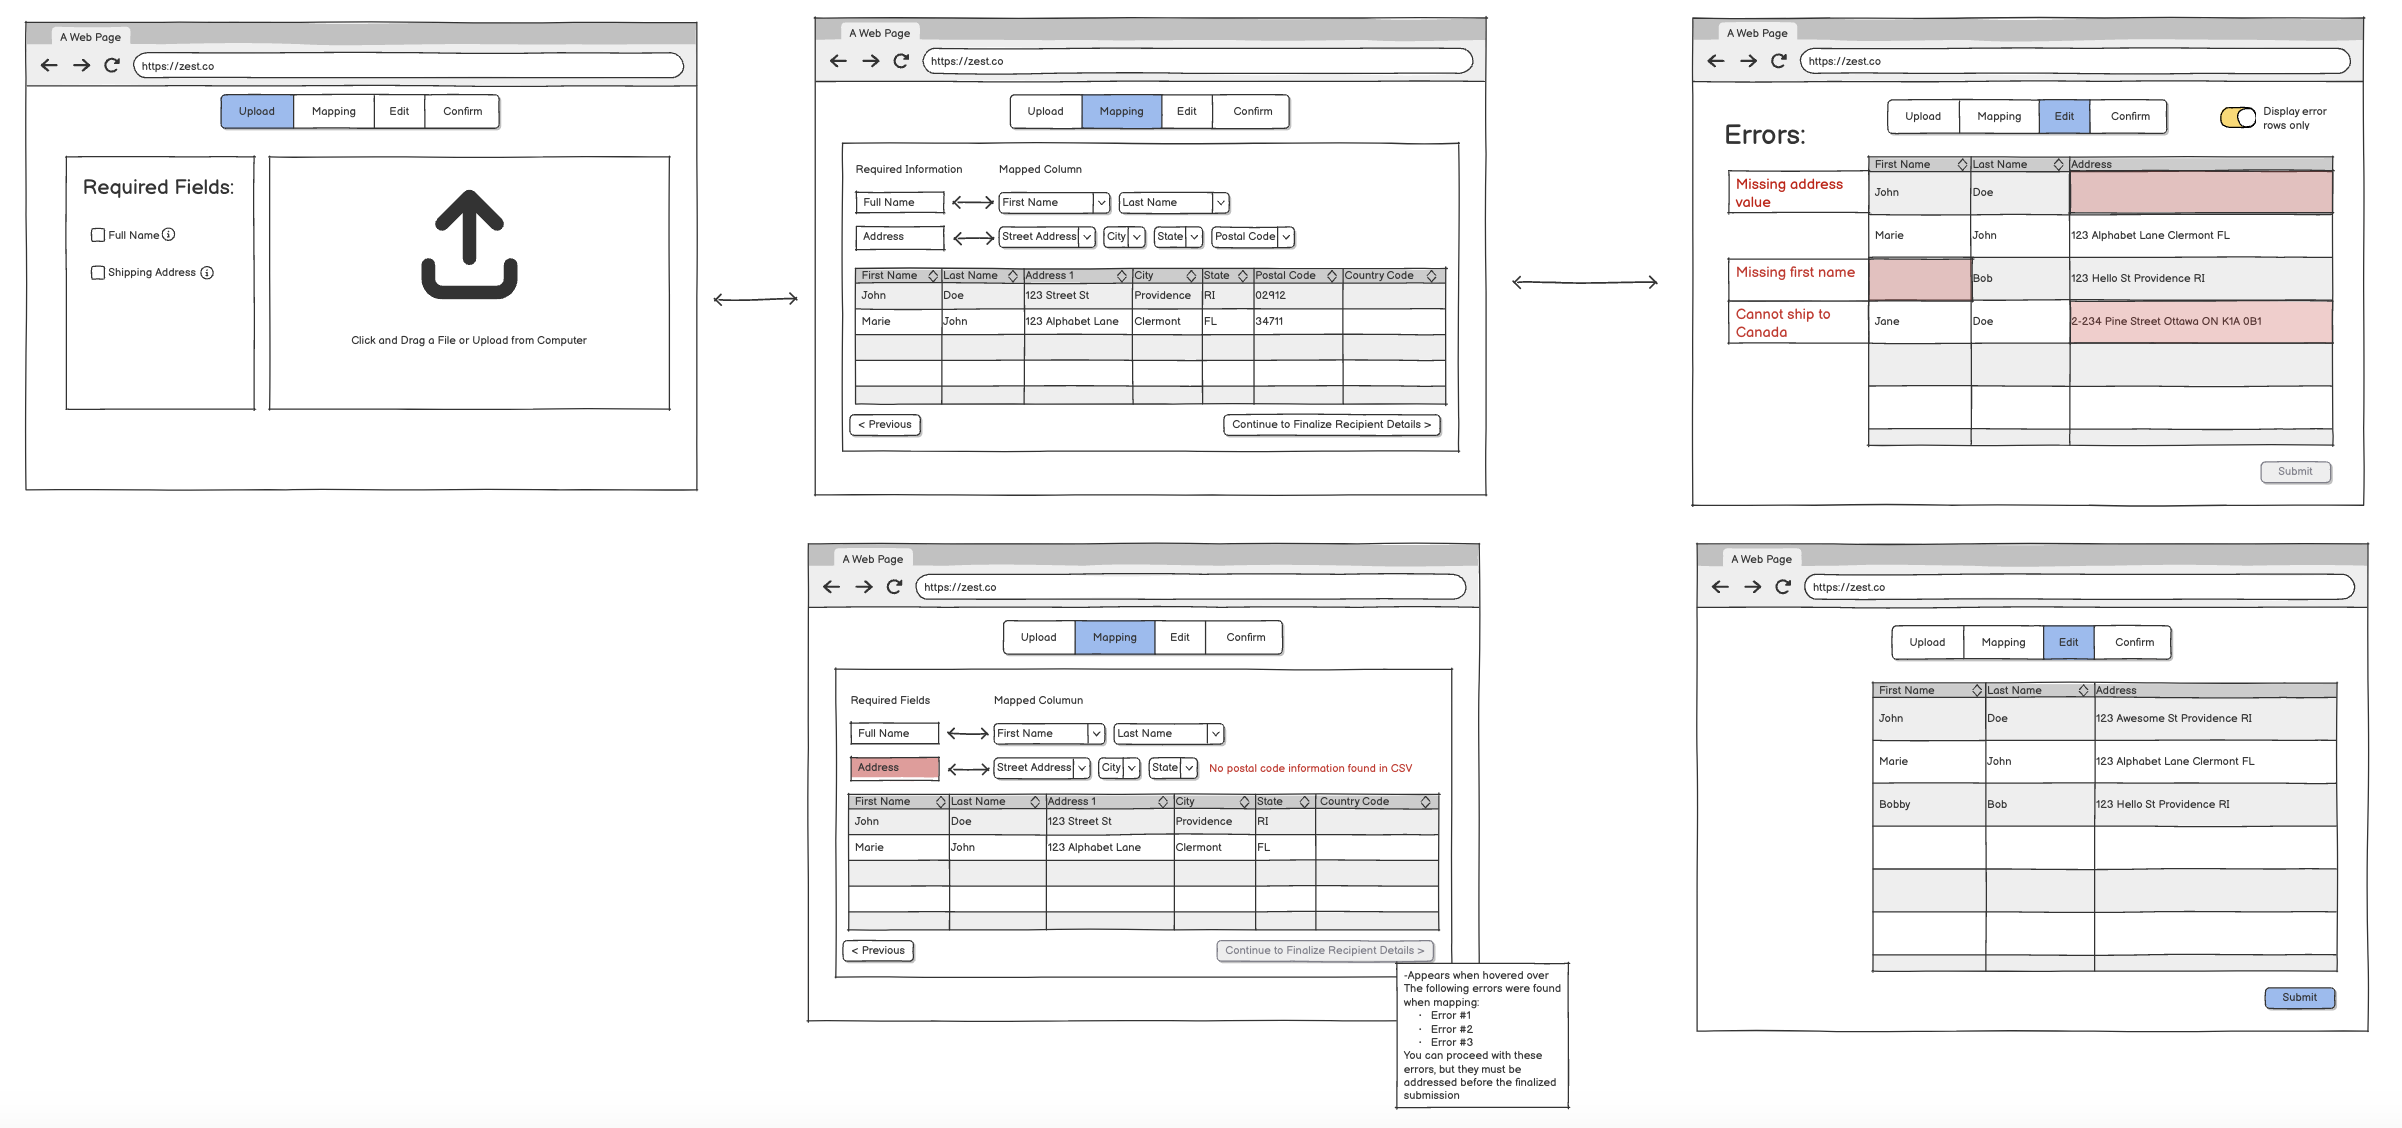Click the info icon beside Shipping Address
2402x1128 pixels.
tap(207, 271)
